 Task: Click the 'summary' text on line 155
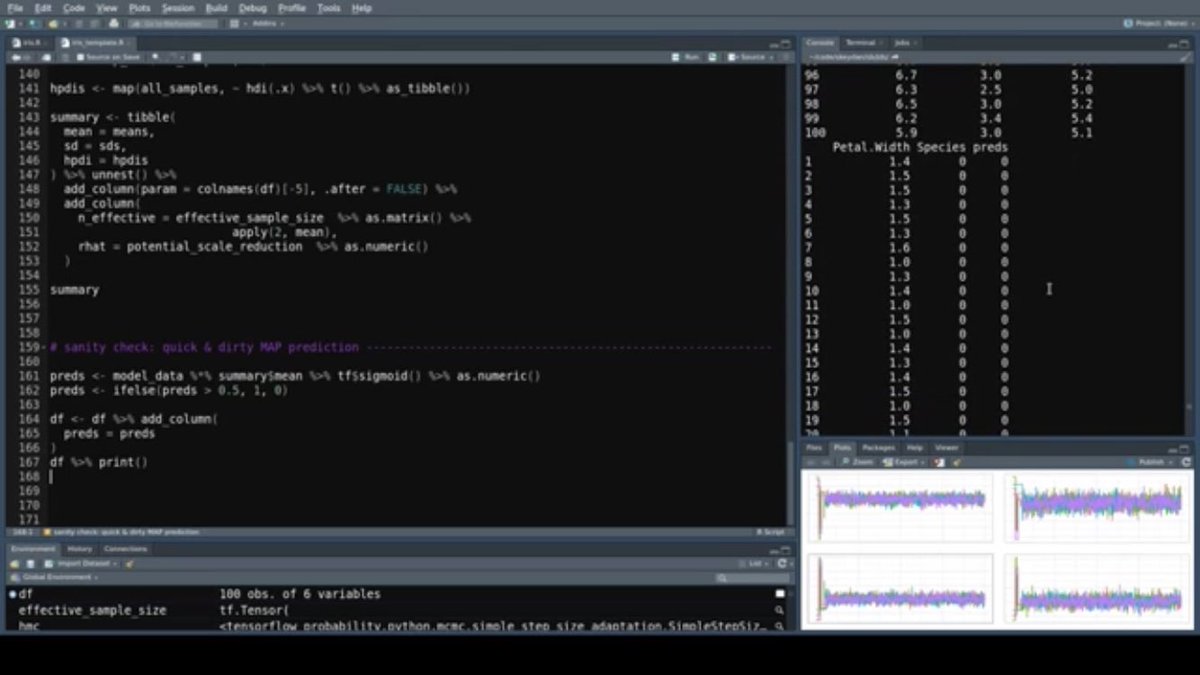pos(74,290)
